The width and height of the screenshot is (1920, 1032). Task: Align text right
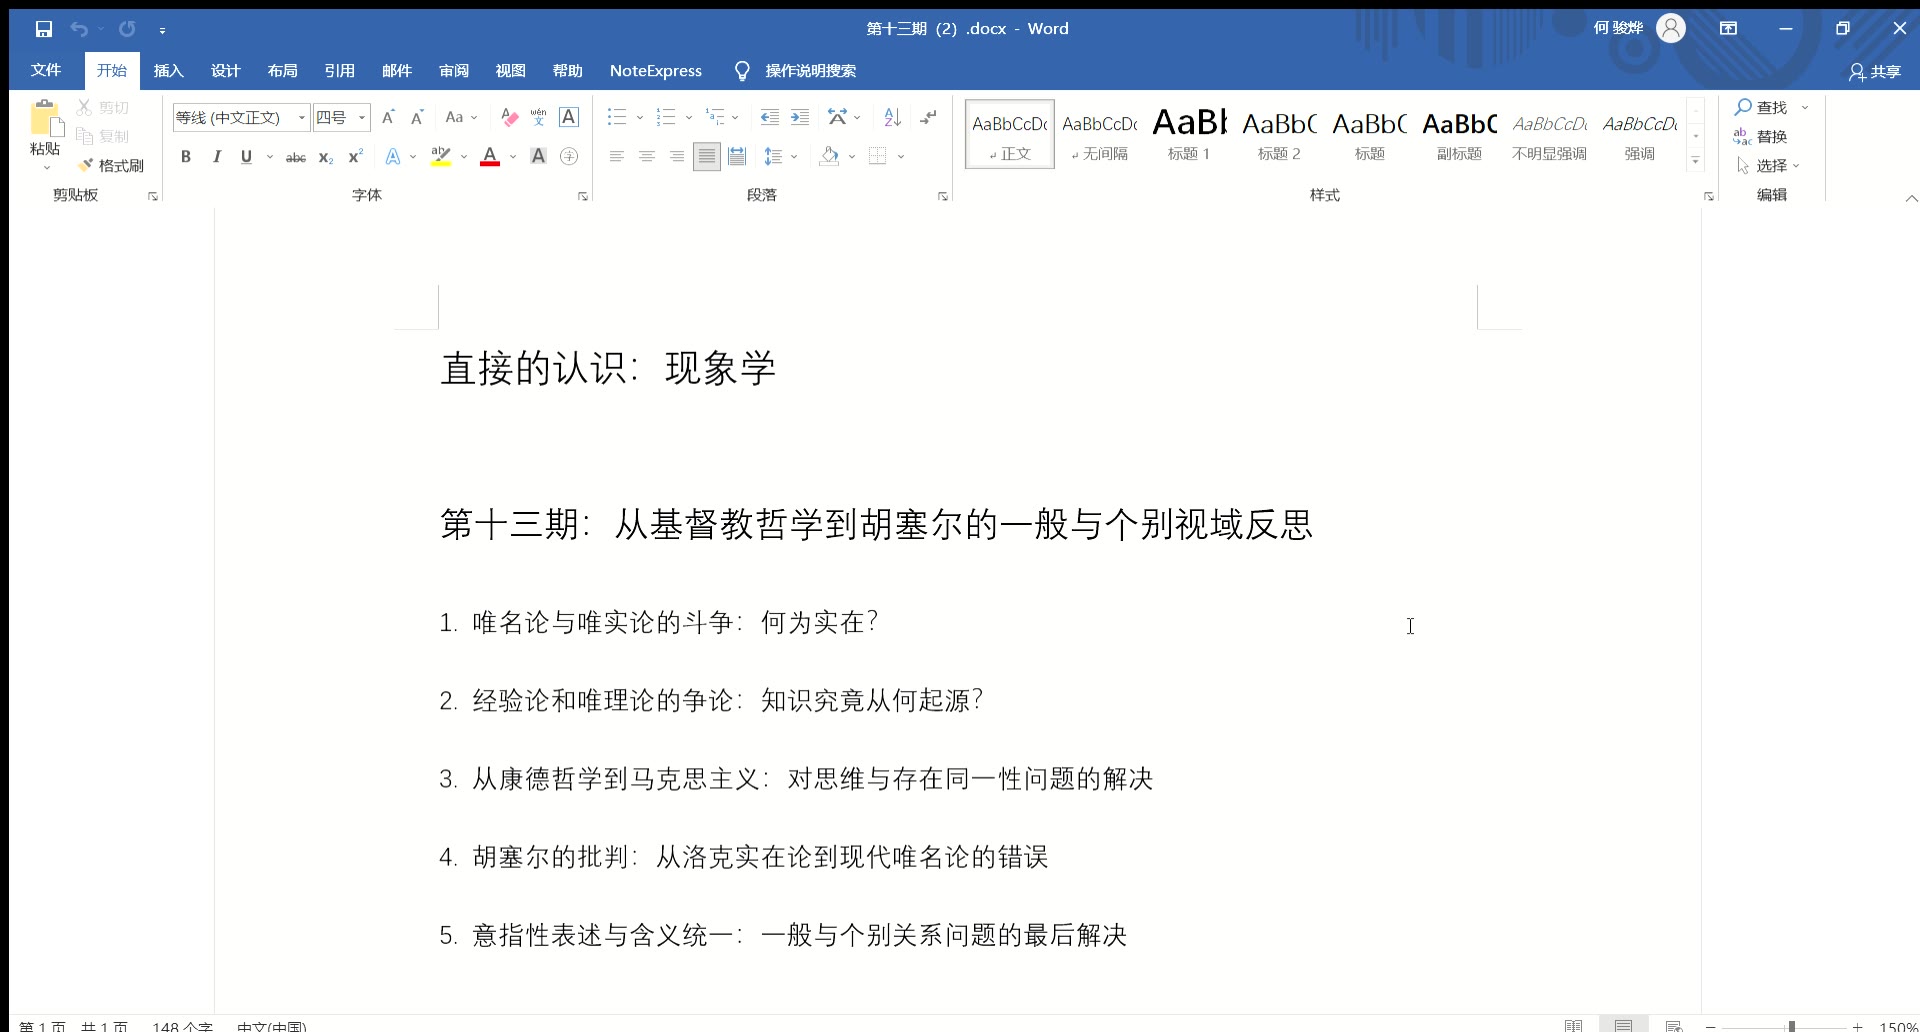(677, 156)
